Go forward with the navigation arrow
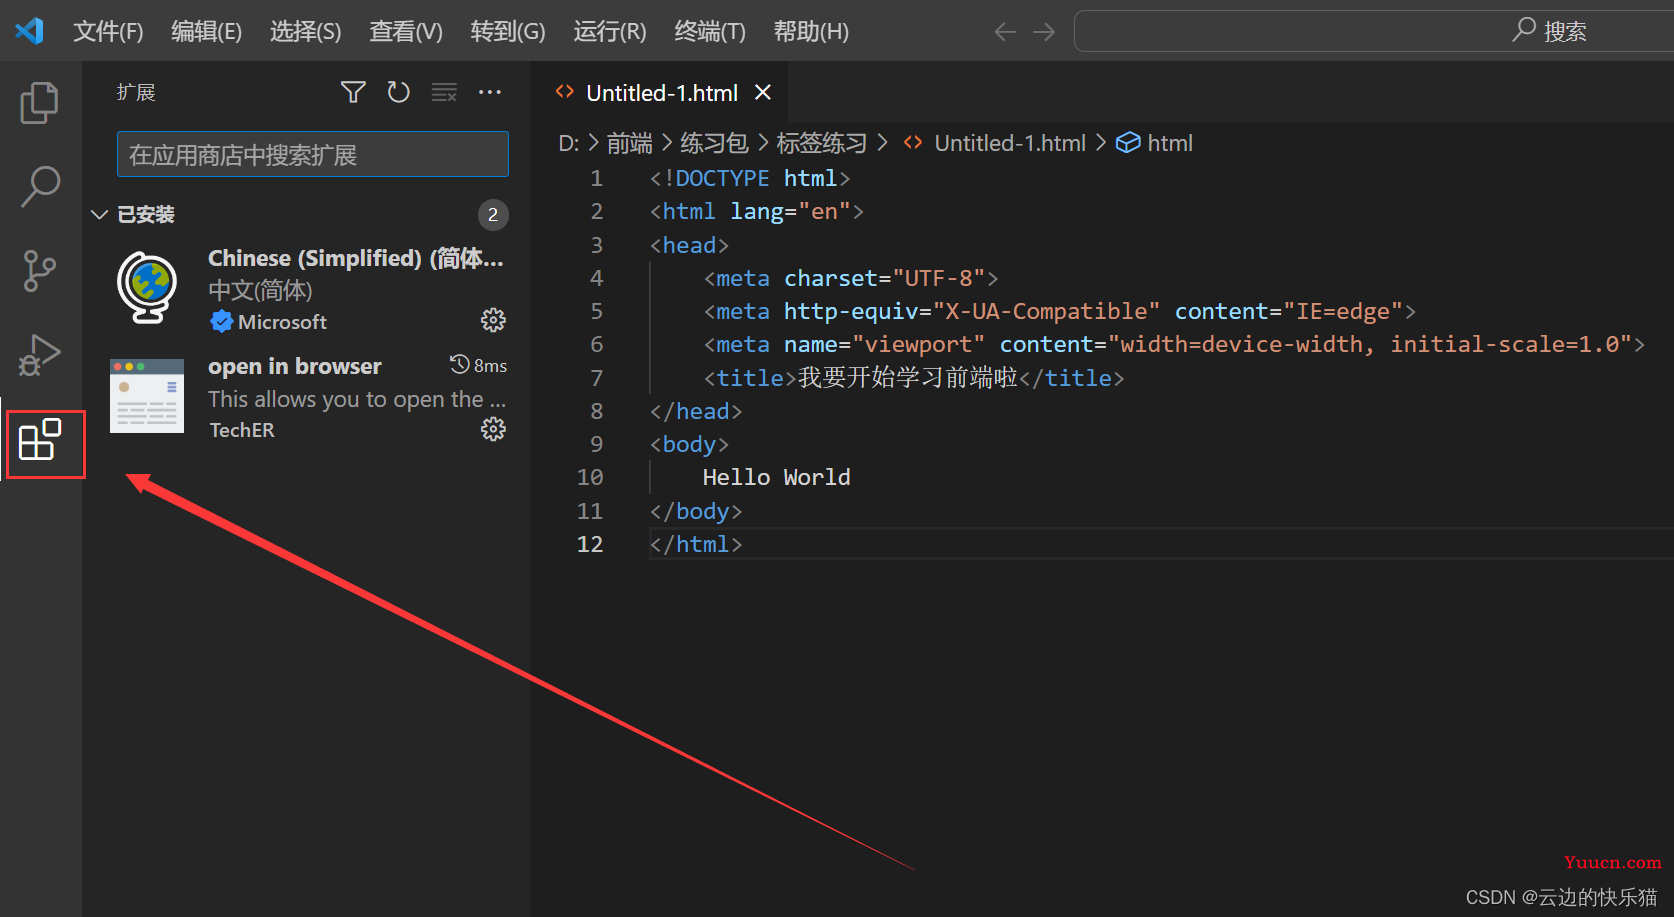The height and width of the screenshot is (917, 1674). 1044,32
